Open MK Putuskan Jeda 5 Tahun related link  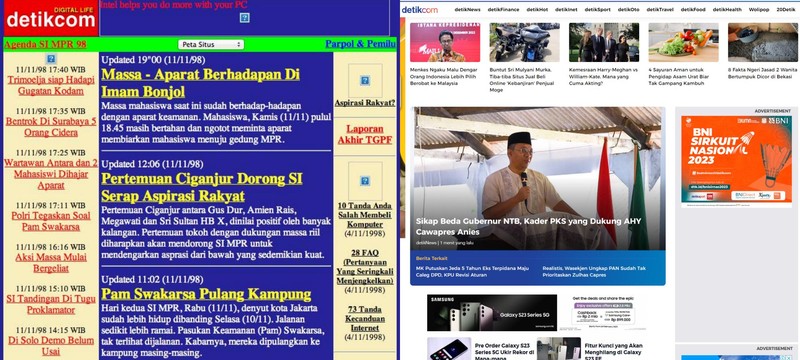pyautogui.click(x=472, y=271)
